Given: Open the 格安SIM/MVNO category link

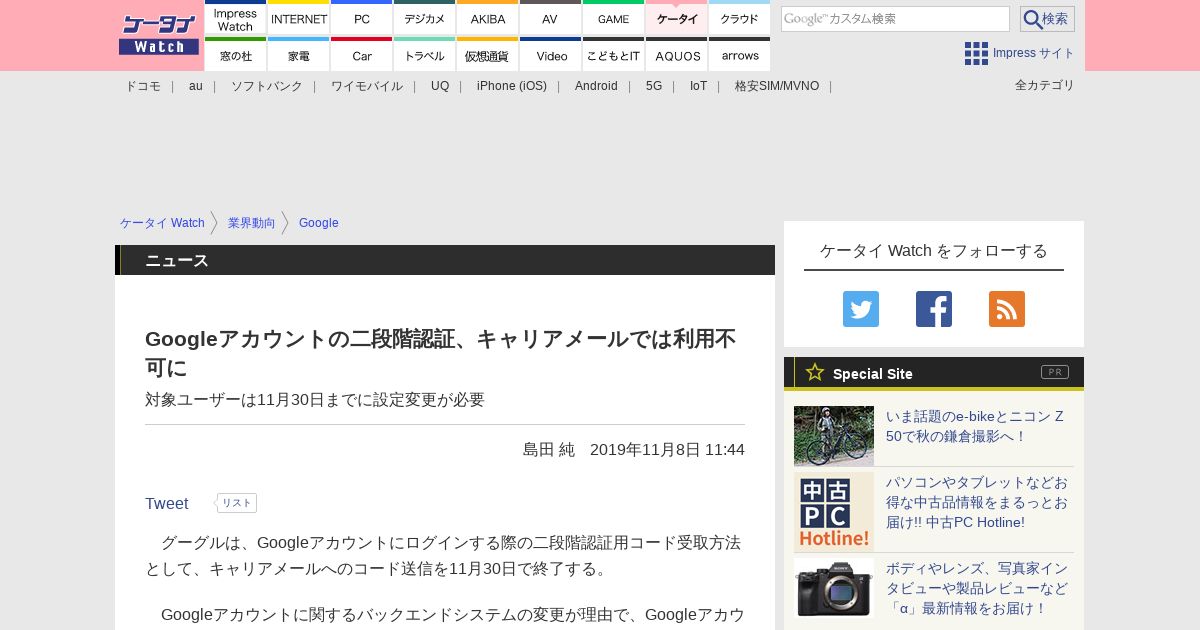Looking at the screenshot, I should pyautogui.click(x=777, y=86).
